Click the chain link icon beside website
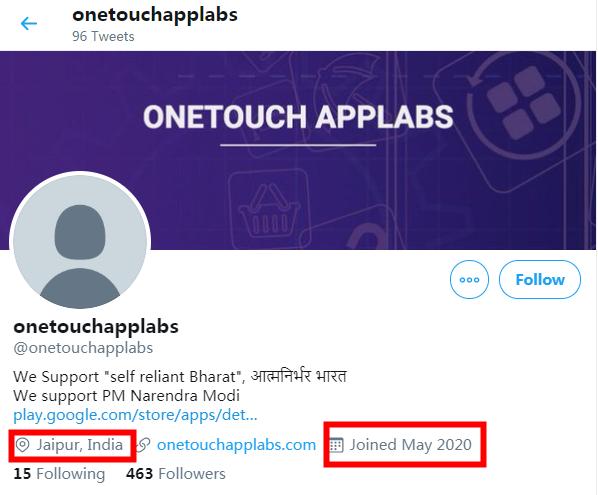This screenshot has width=598, height=495. pos(144,445)
